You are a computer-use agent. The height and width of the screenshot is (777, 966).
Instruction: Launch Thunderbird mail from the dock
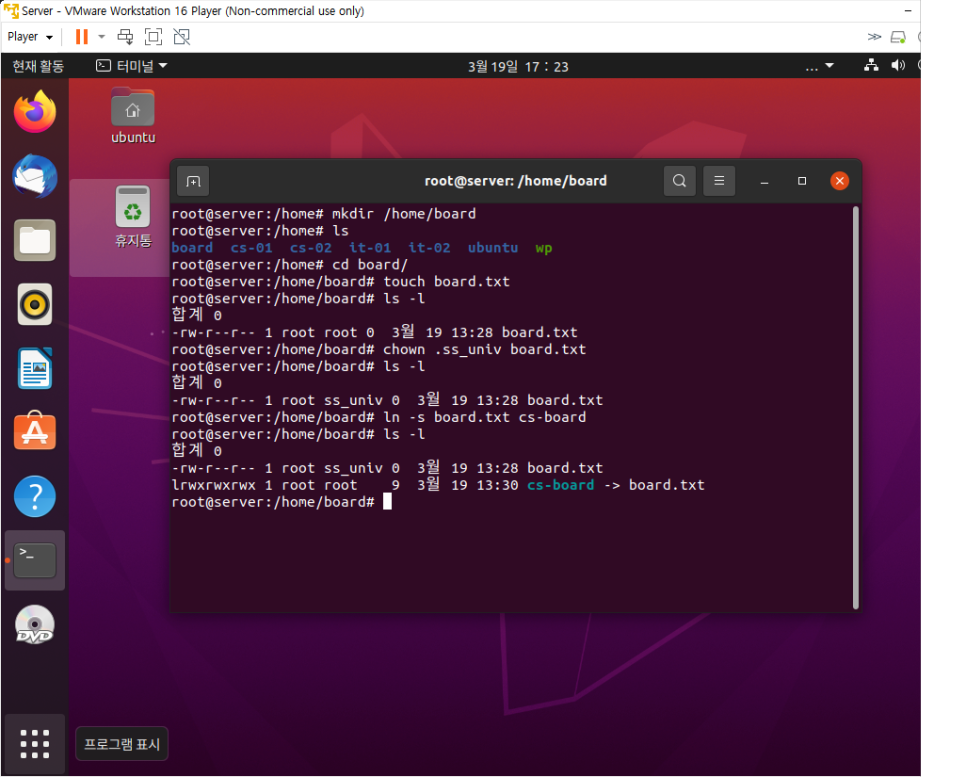pyautogui.click(x=35, y=176)
